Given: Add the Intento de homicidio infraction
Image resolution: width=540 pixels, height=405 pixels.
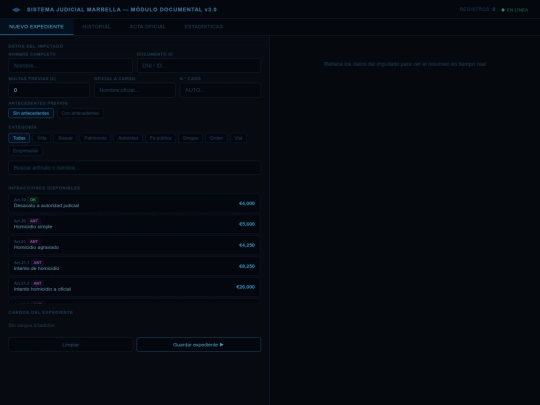Looking at the screenshot, I should (134, 266).
